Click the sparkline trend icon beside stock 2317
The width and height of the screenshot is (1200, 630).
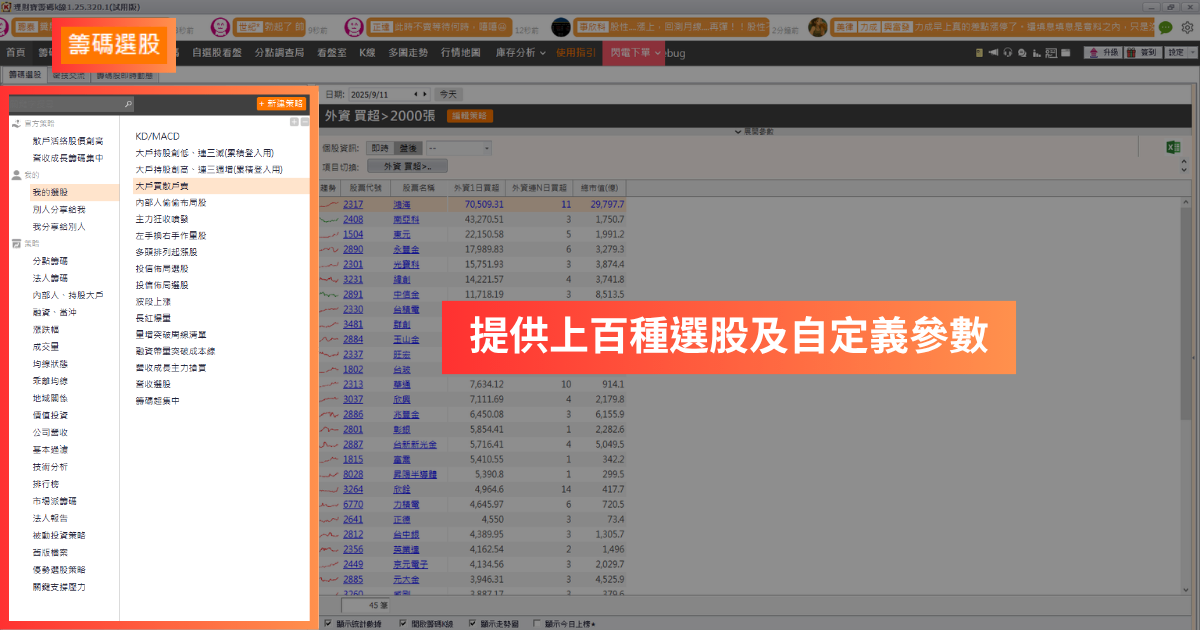coord(331,203)
